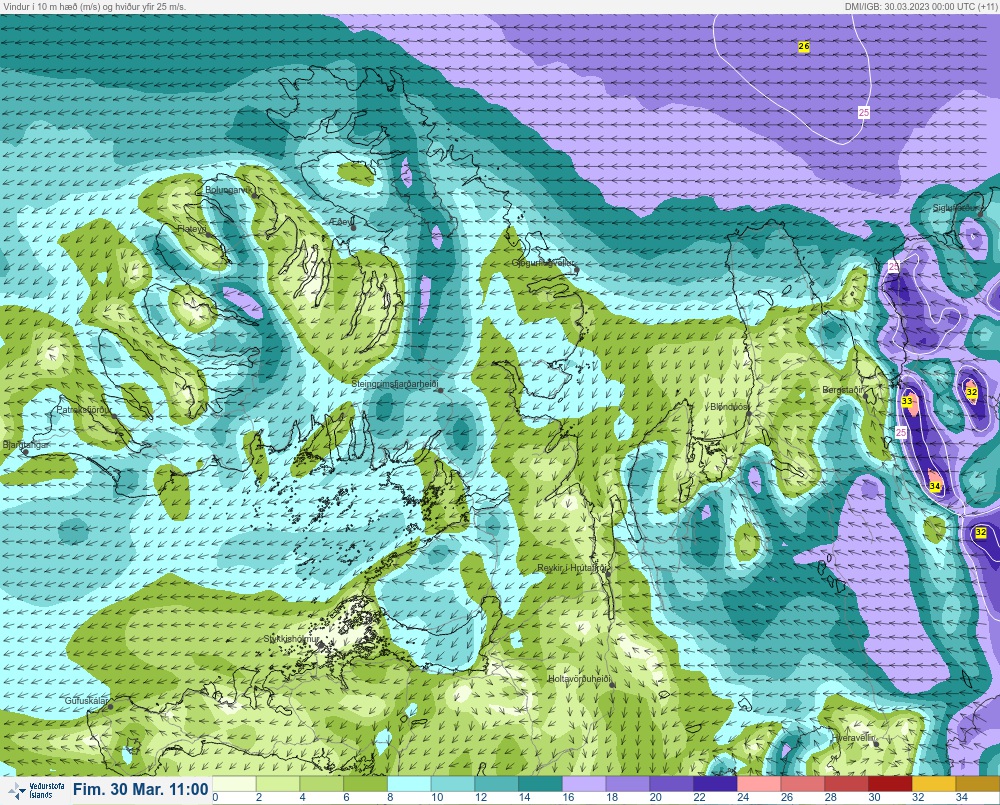The height and width of the screenshot is (805, 1000).
Task: Click the 'DMI/IGB: 30.03.2023 00:00 UTC' run label
Action: 920,6
